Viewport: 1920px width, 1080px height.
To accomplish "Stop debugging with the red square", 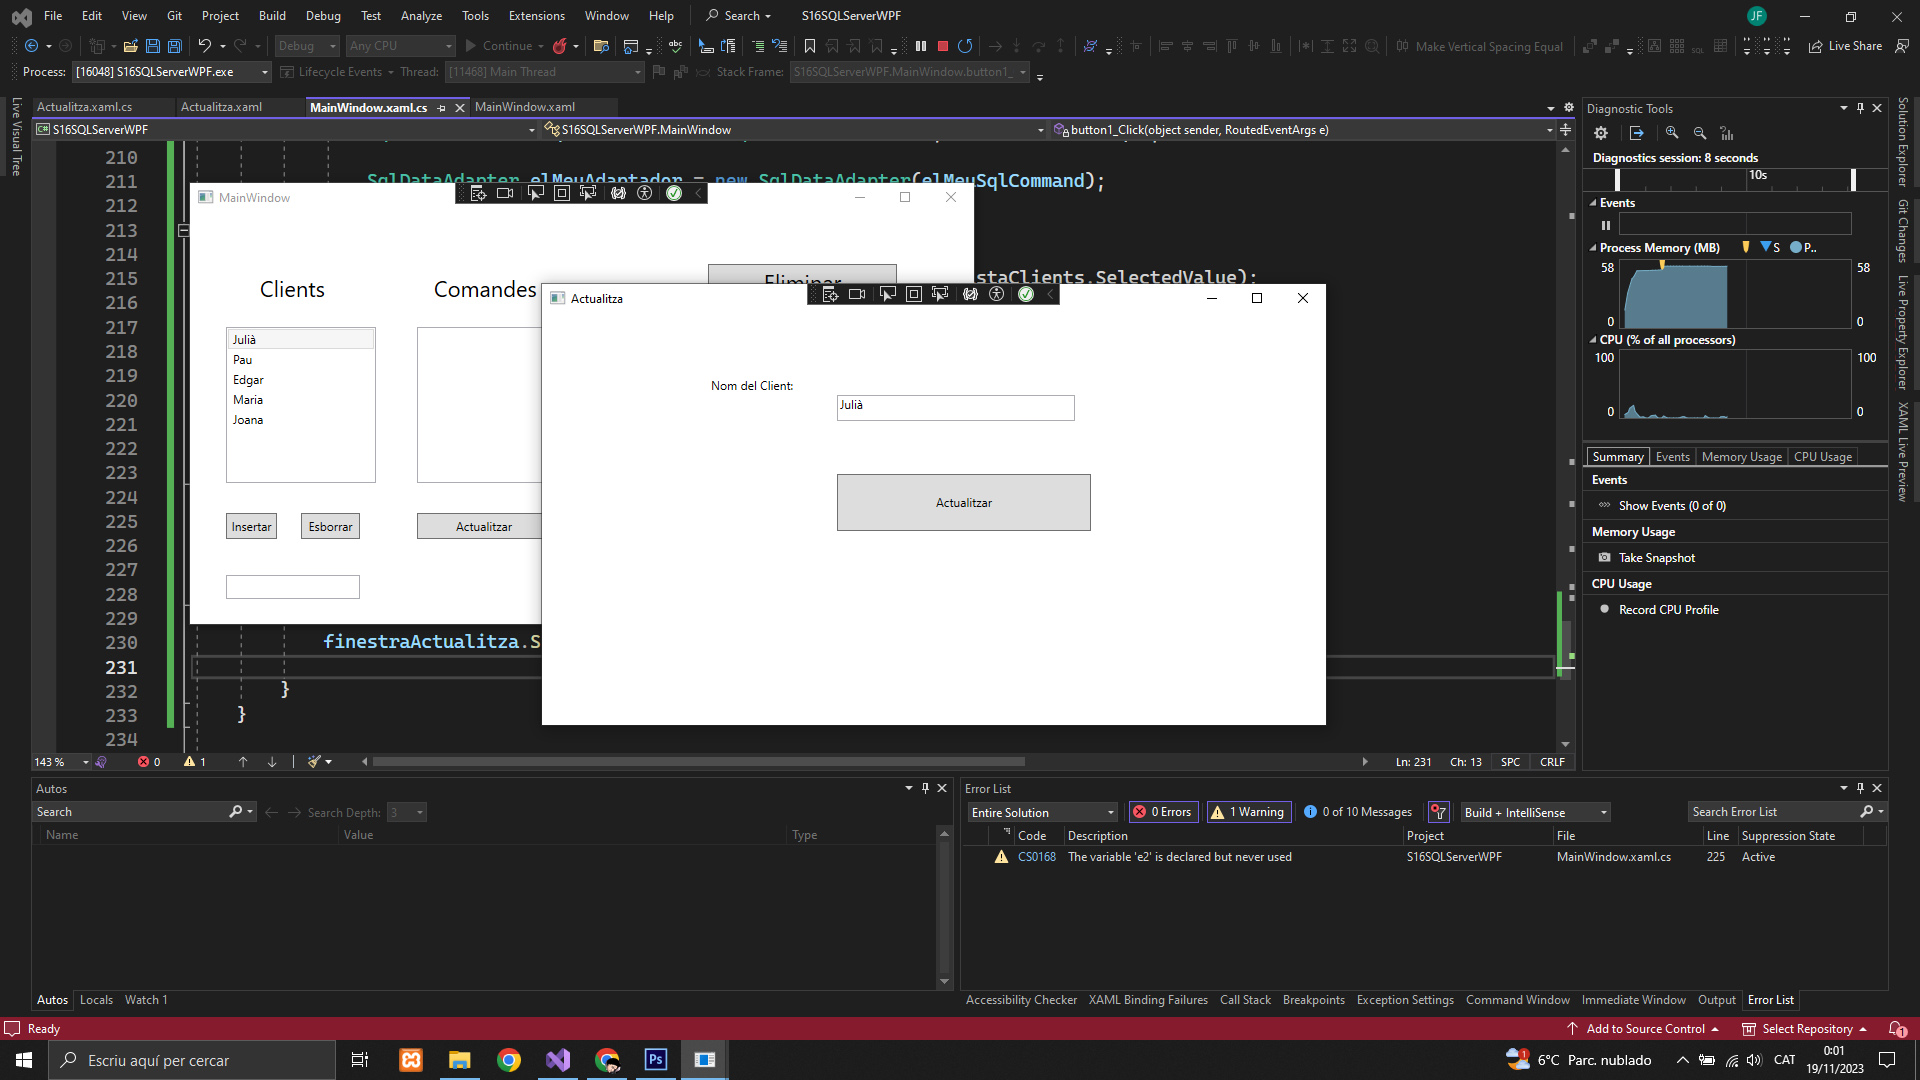I will (x=942, y=46).
